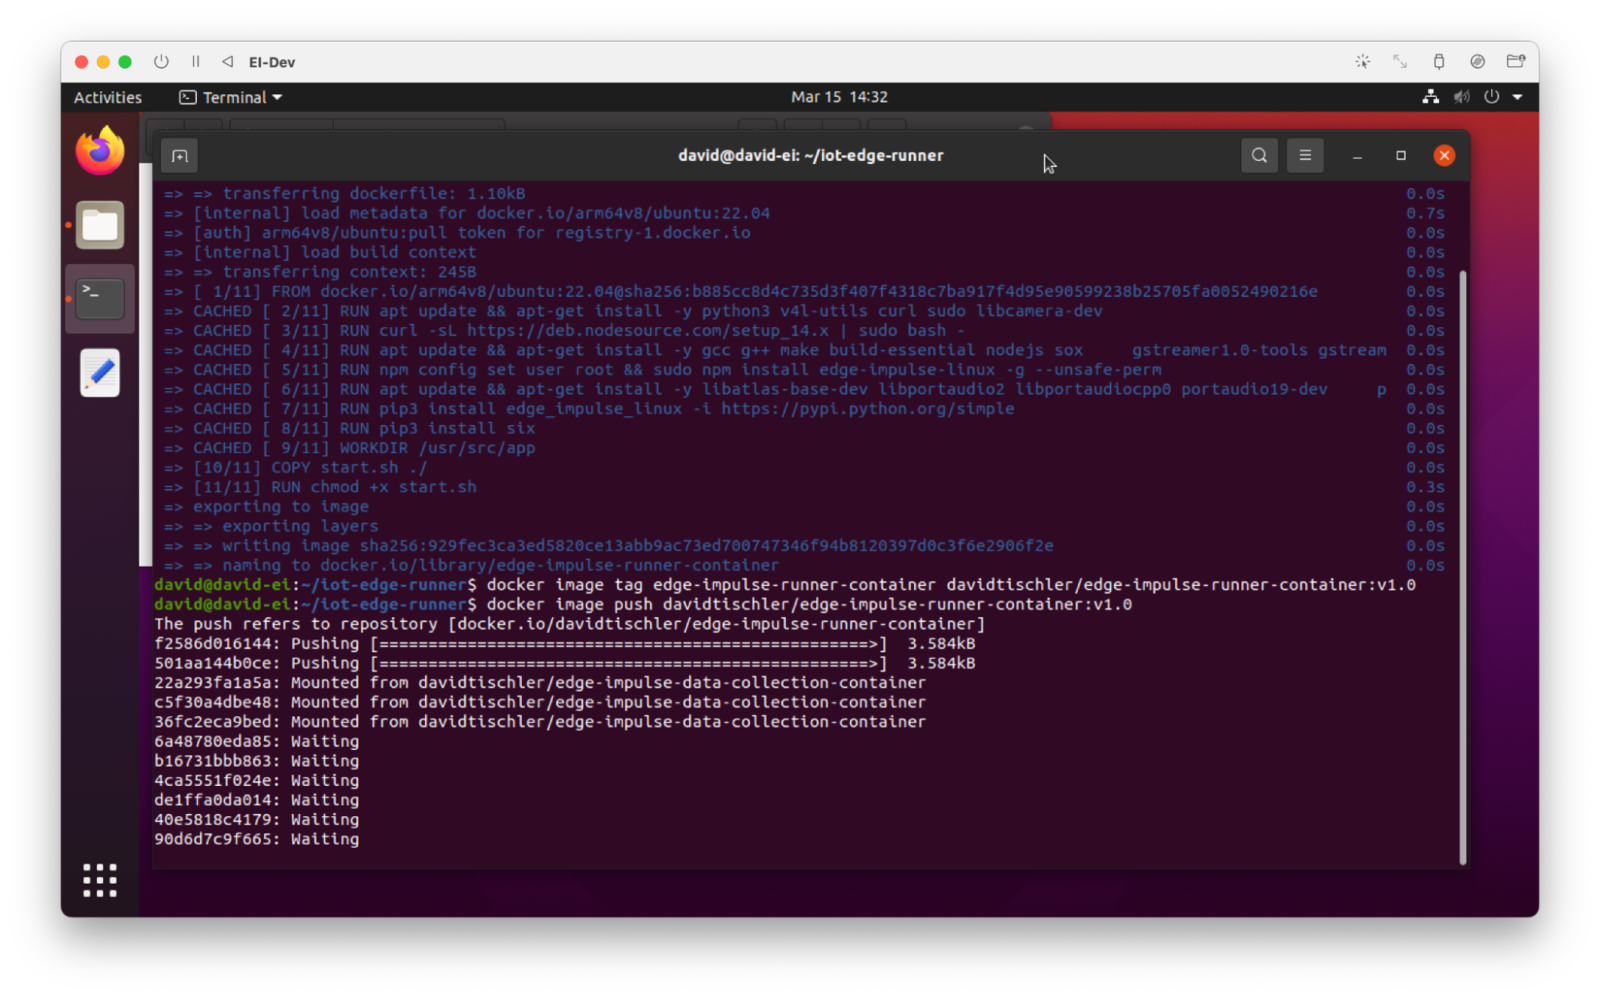Viewport: 1600px width, 998px height.
Task: Click the VM back triangle button
Action: pos(228,62)
